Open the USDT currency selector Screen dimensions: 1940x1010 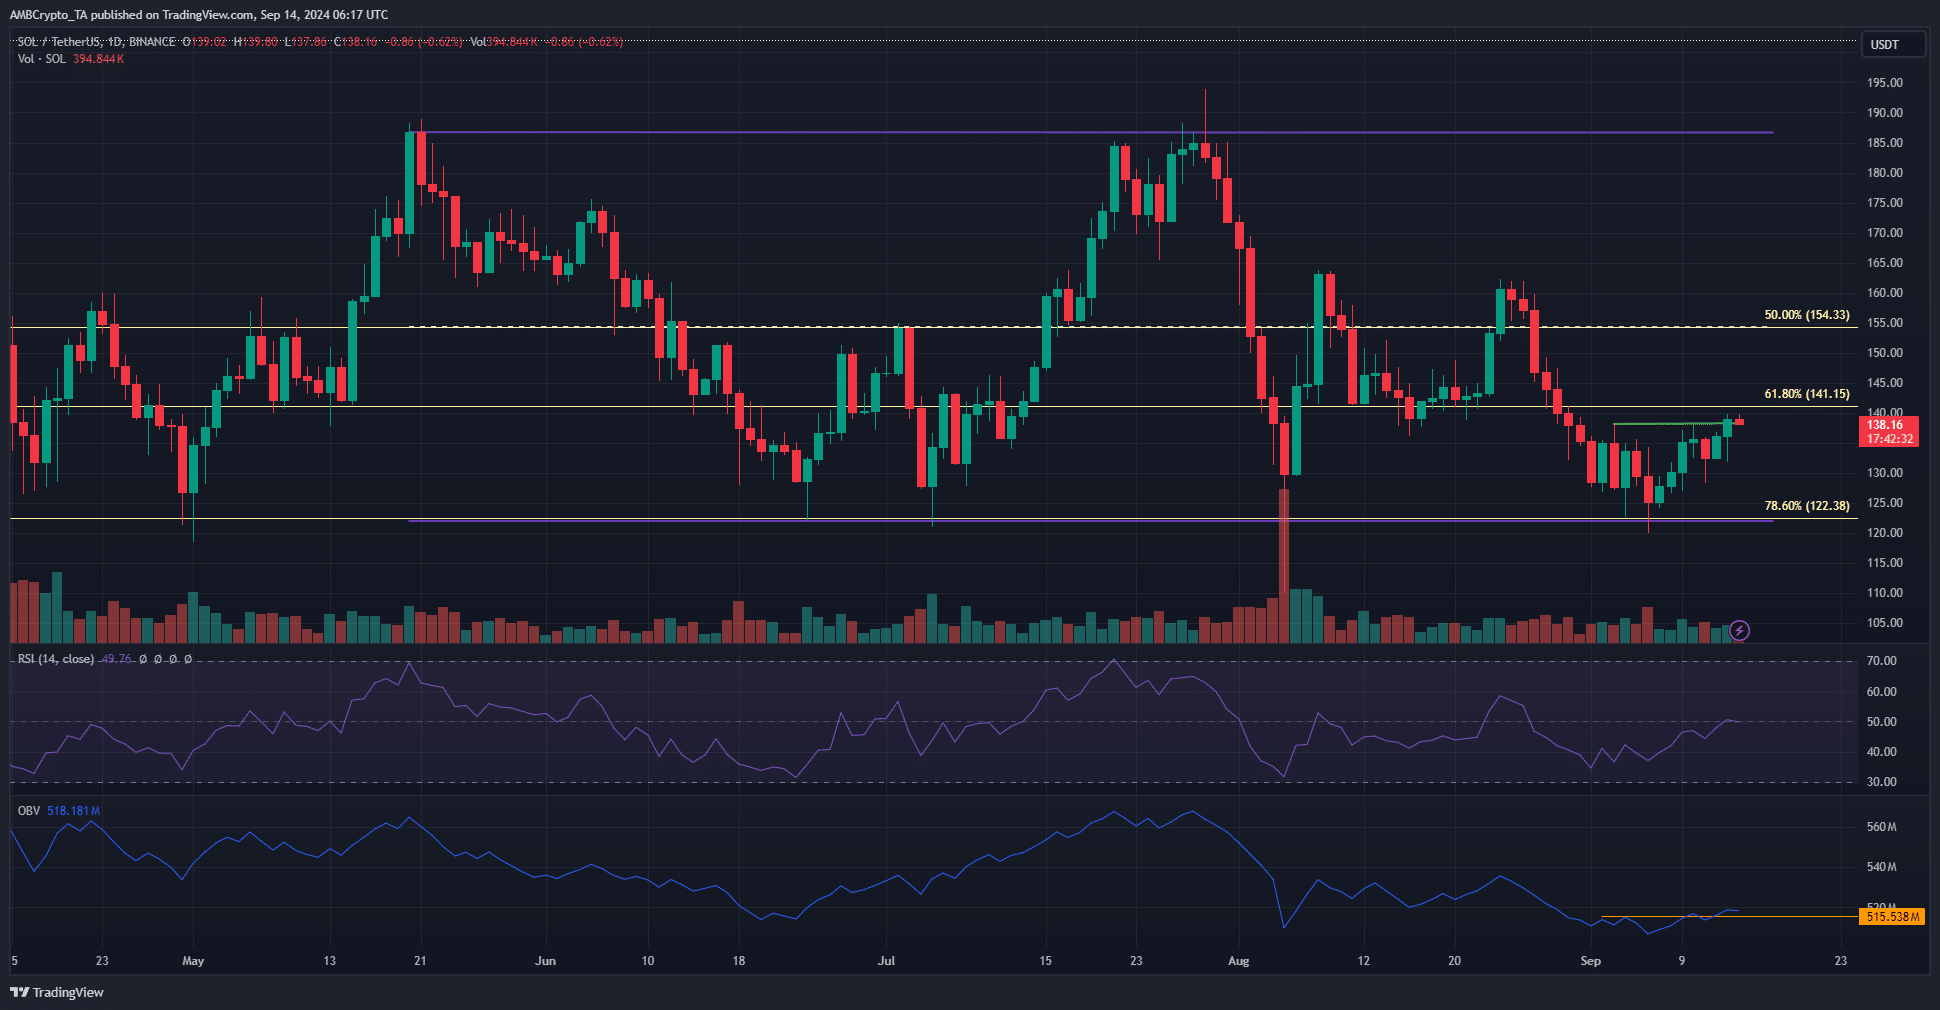click(1892, 44)
